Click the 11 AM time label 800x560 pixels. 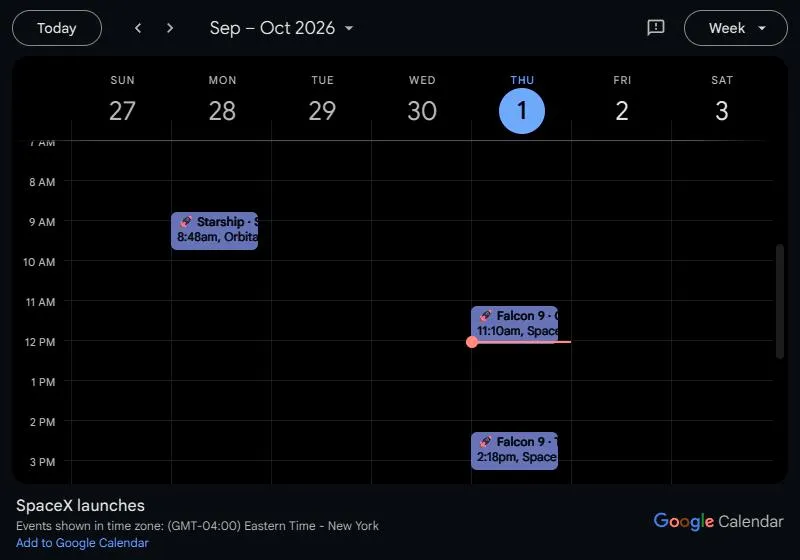point(40,302)
